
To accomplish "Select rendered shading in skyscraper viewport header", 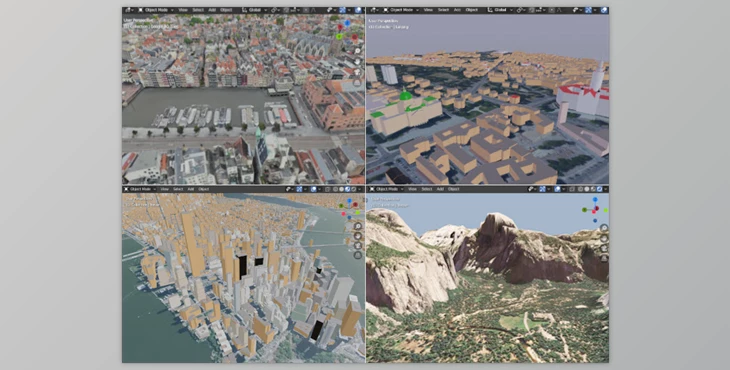I will coord(354,189).
